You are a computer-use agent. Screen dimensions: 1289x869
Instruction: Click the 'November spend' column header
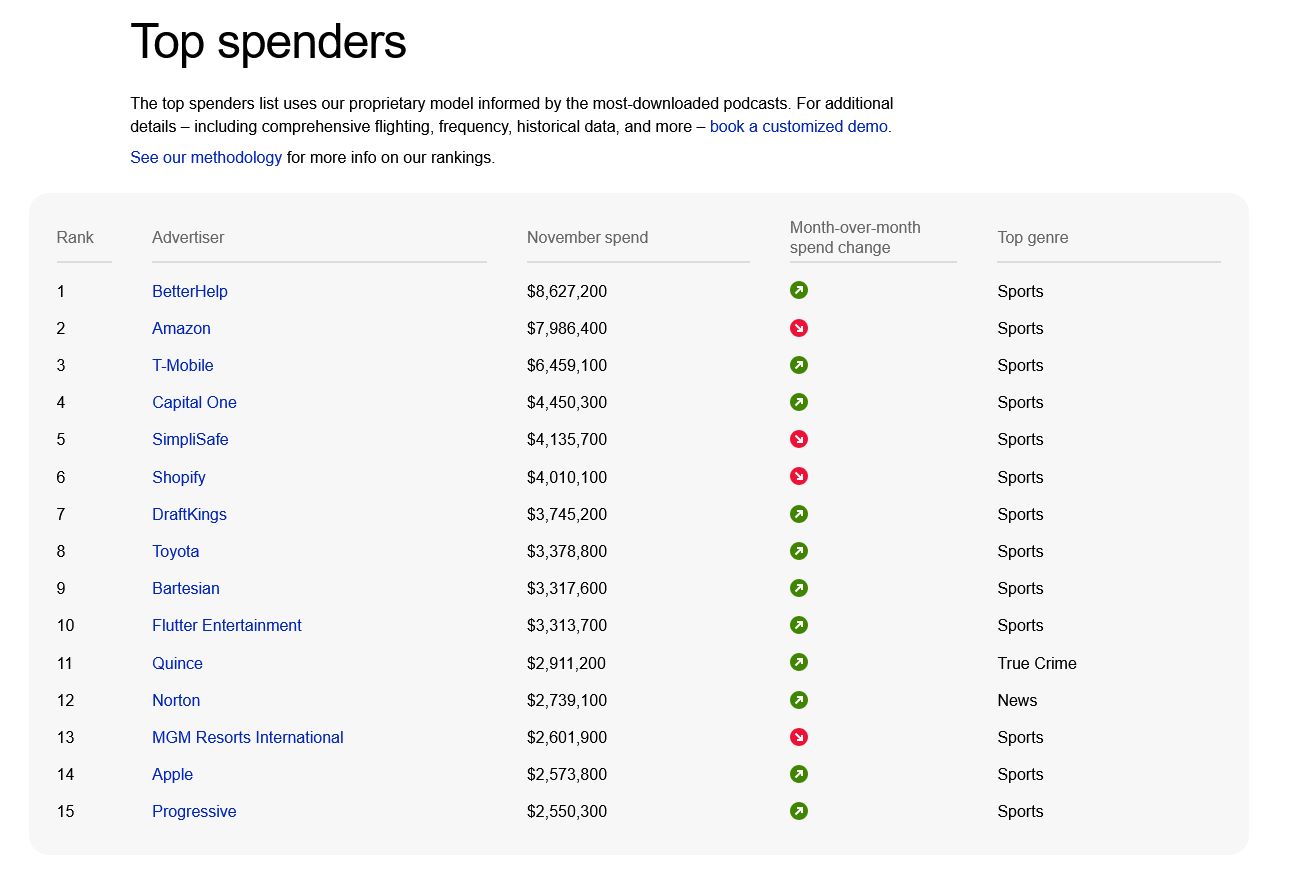pyautogui.click(x=587, y=238)
